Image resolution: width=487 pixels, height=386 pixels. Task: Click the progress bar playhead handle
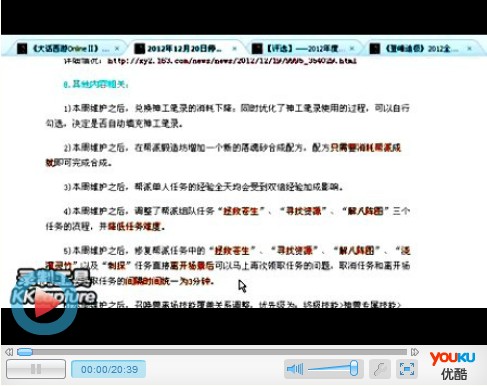[x=25, y=352]
